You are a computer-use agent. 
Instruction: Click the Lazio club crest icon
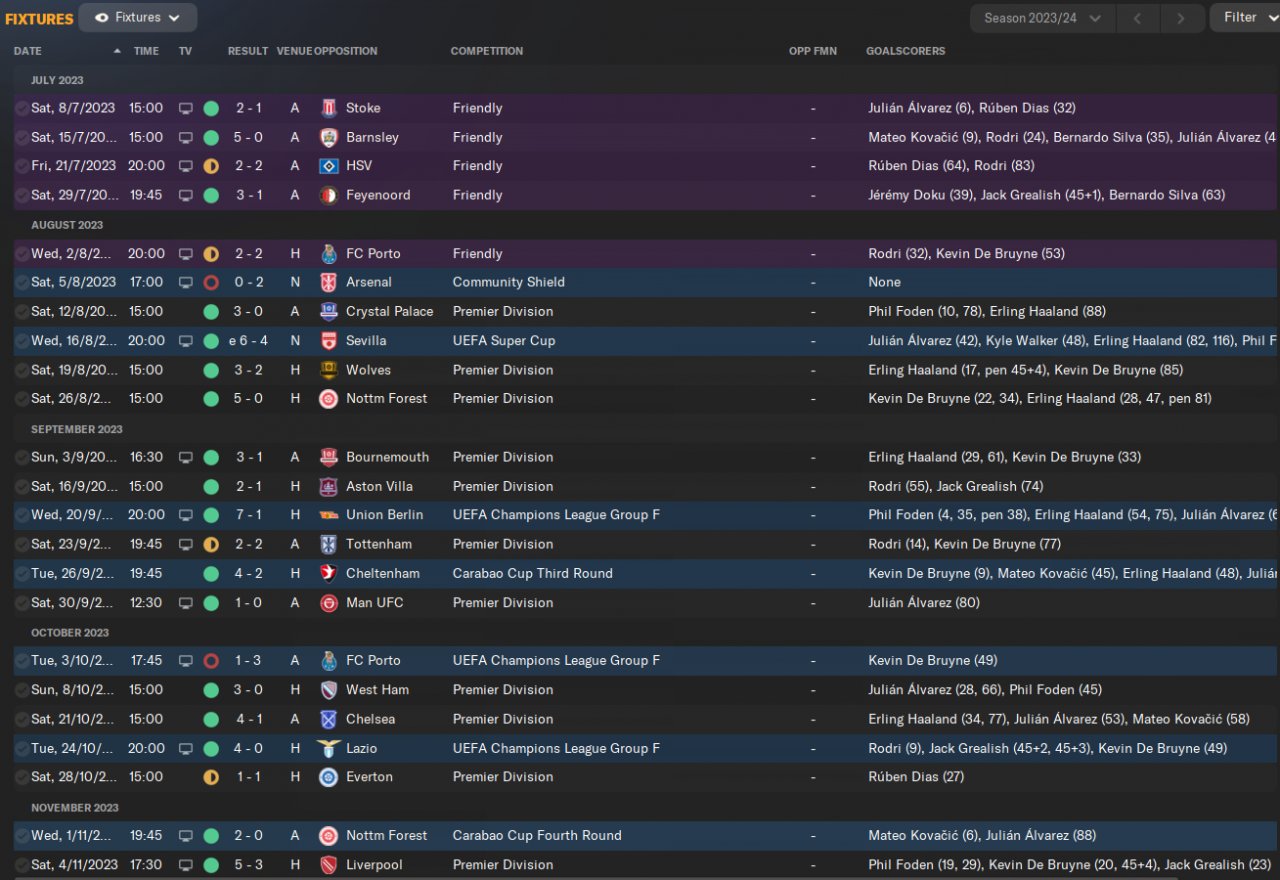[328, 749]
